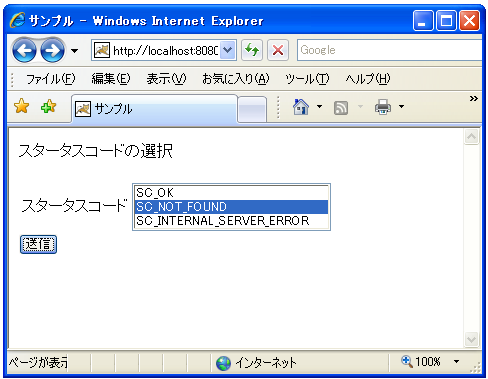Viewport: 488px width, 379px height.
Task: Open recent pages dropdown beside navigation arrows
Action: tap(75, 51)
